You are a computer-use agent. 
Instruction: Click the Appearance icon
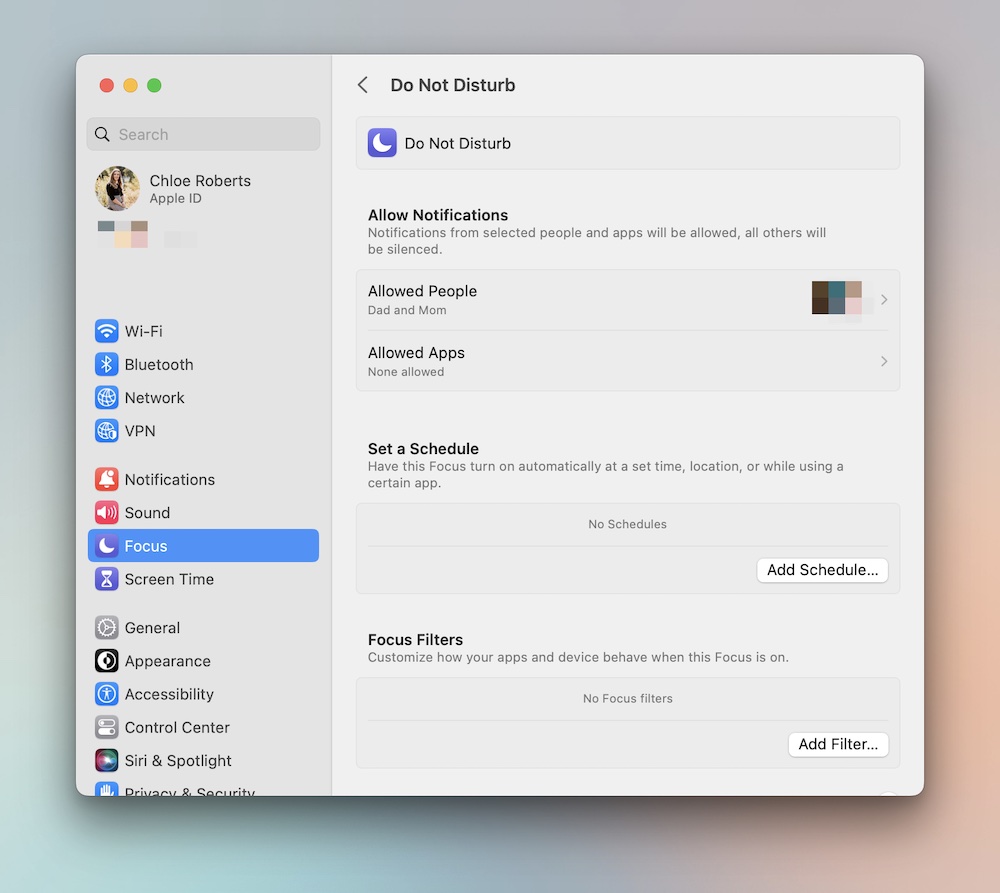pos(107,661)
